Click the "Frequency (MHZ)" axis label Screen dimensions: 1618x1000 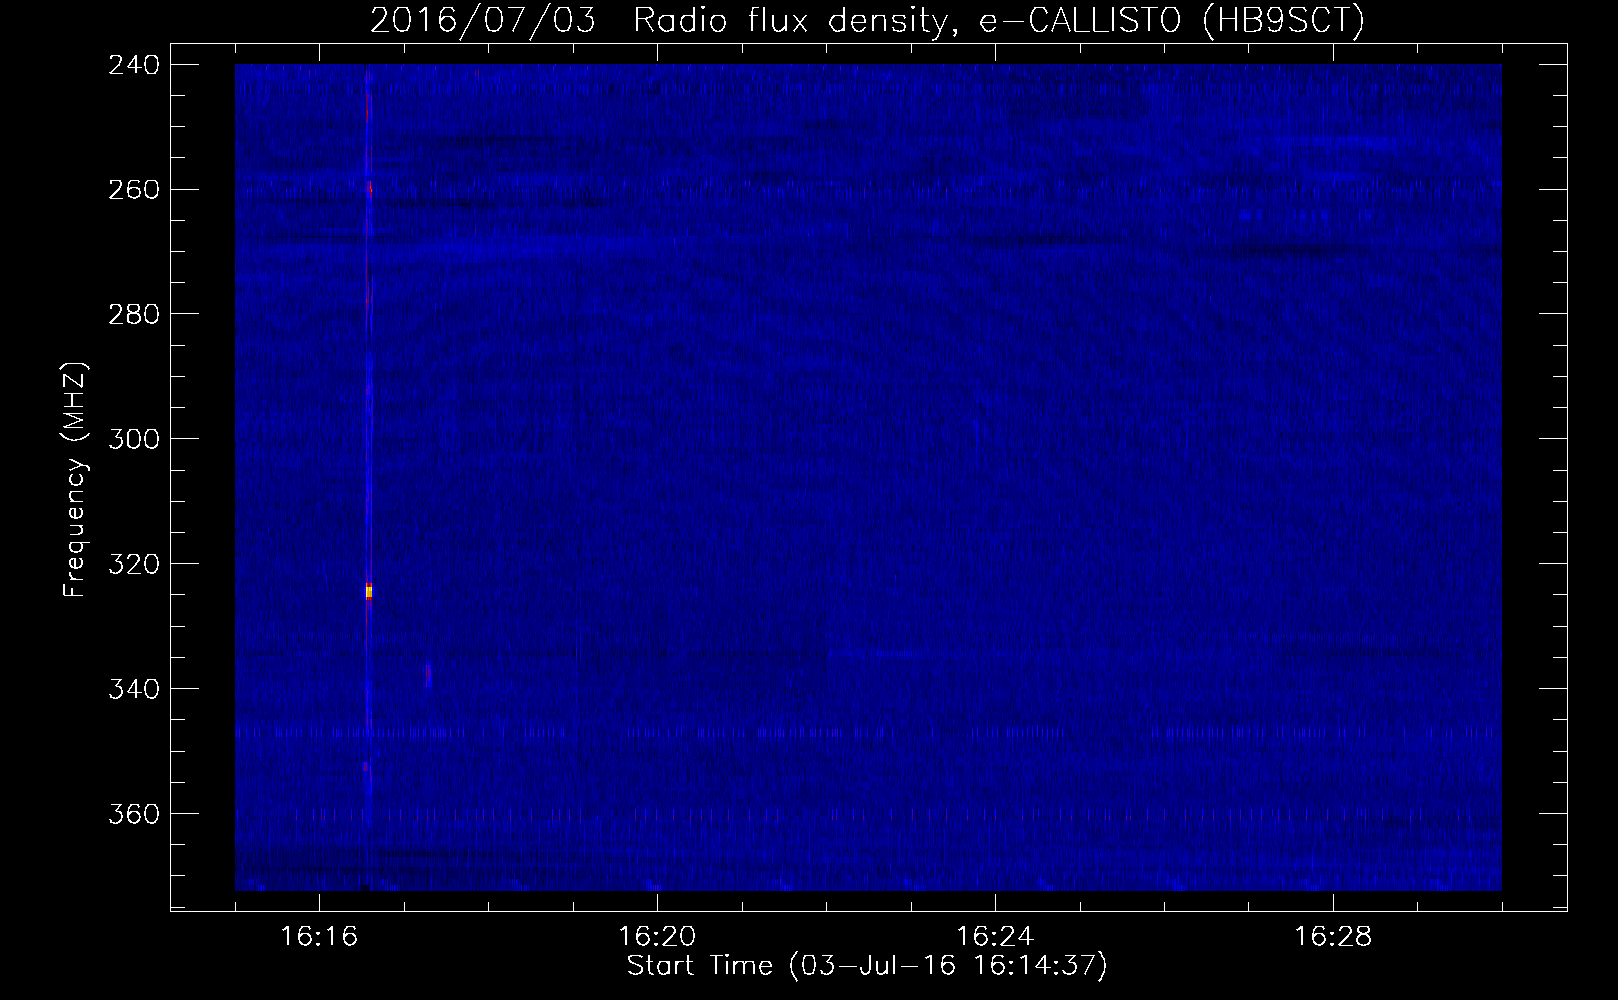75,480
